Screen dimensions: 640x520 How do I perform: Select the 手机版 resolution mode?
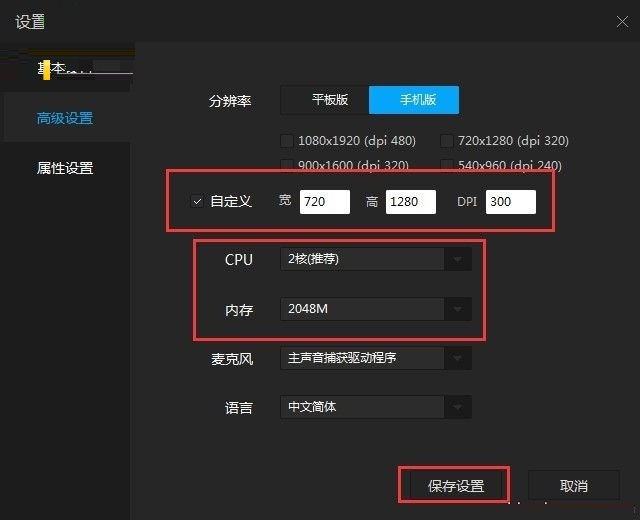coord(414,100)
